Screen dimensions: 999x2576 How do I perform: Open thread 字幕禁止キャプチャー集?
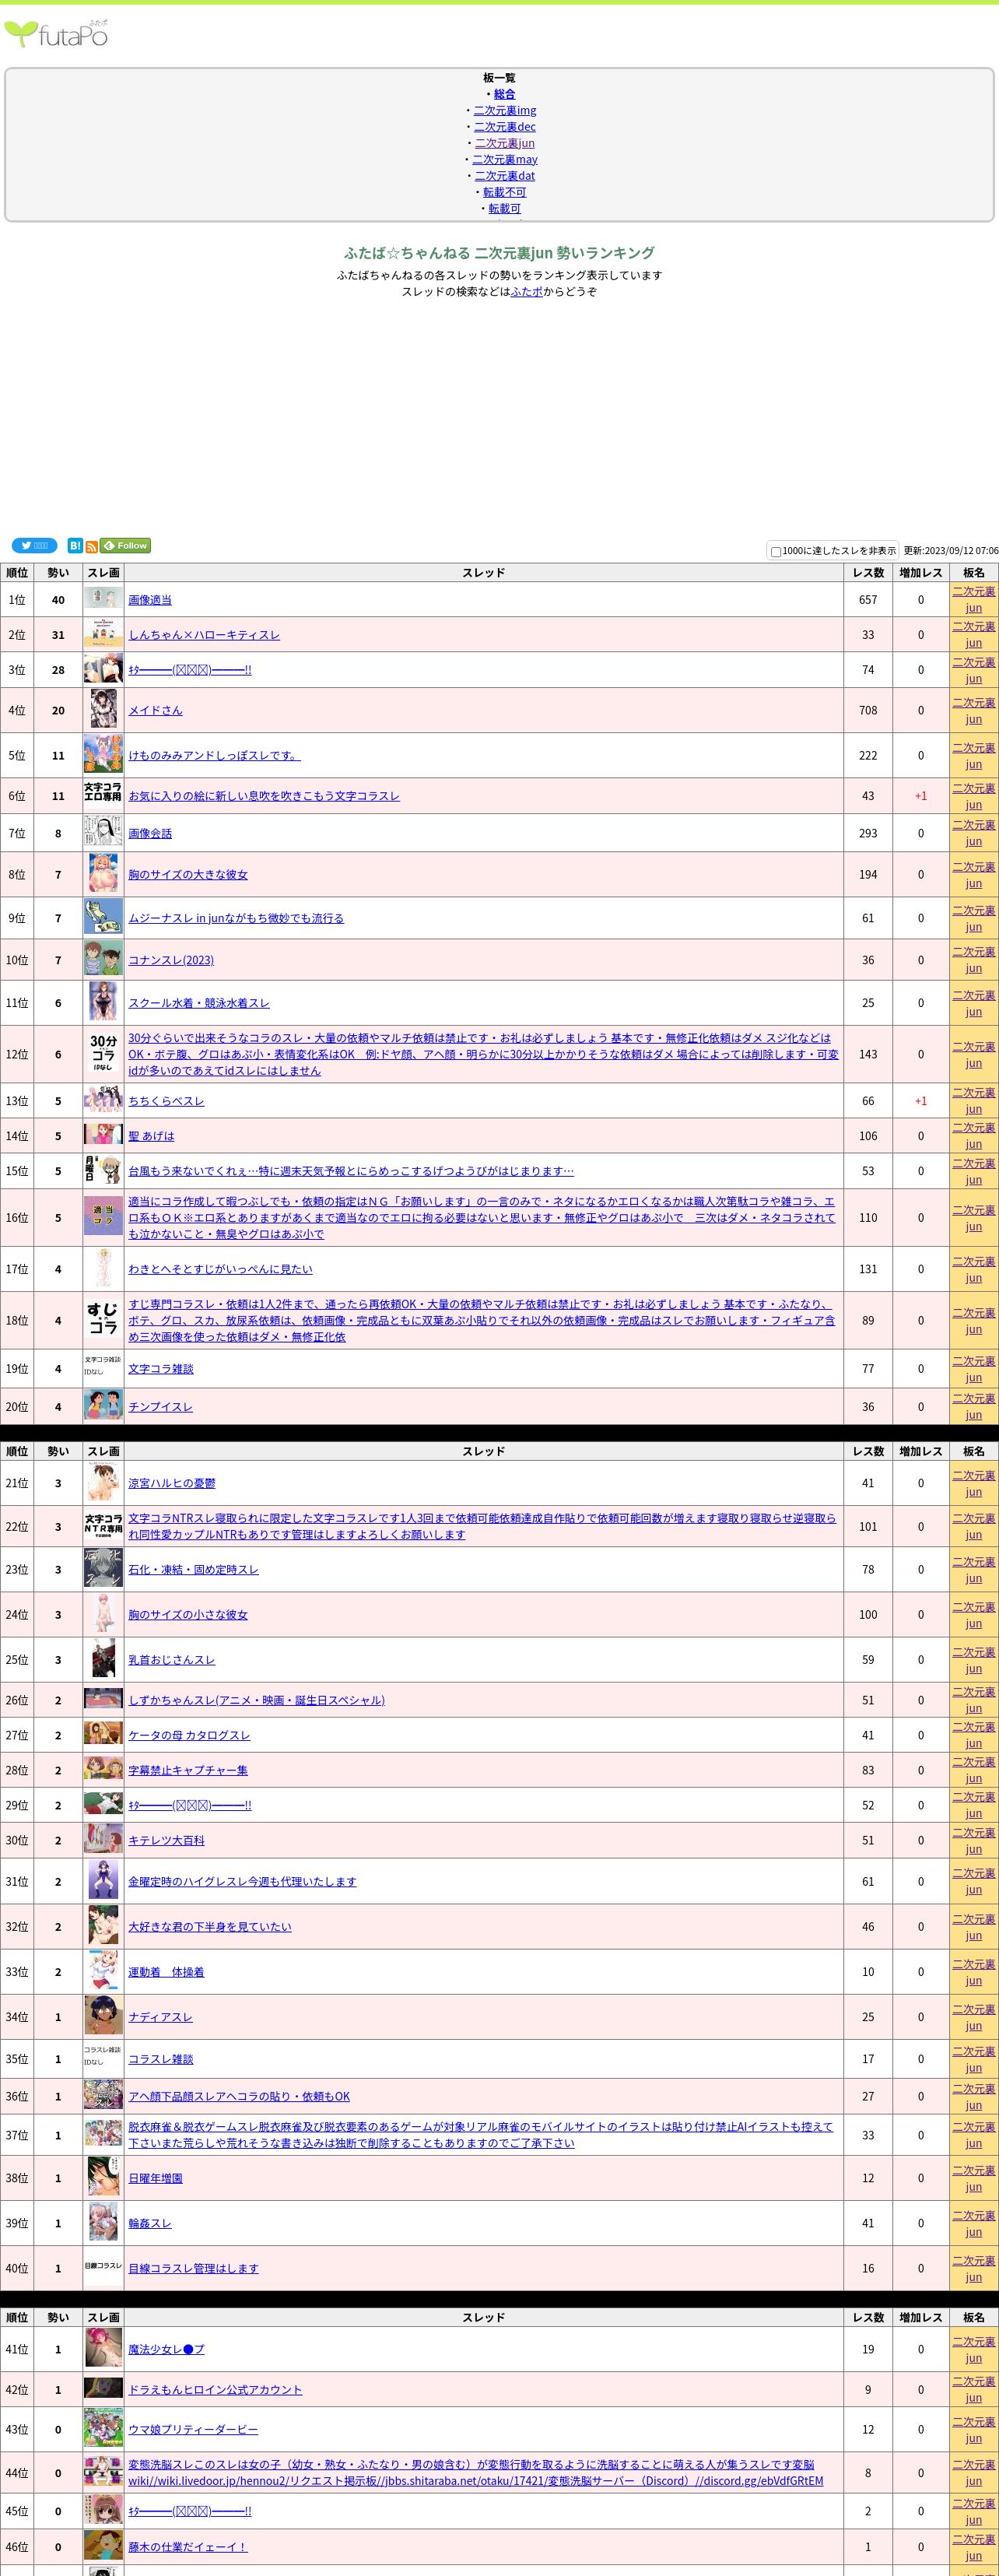[188, 1770]
